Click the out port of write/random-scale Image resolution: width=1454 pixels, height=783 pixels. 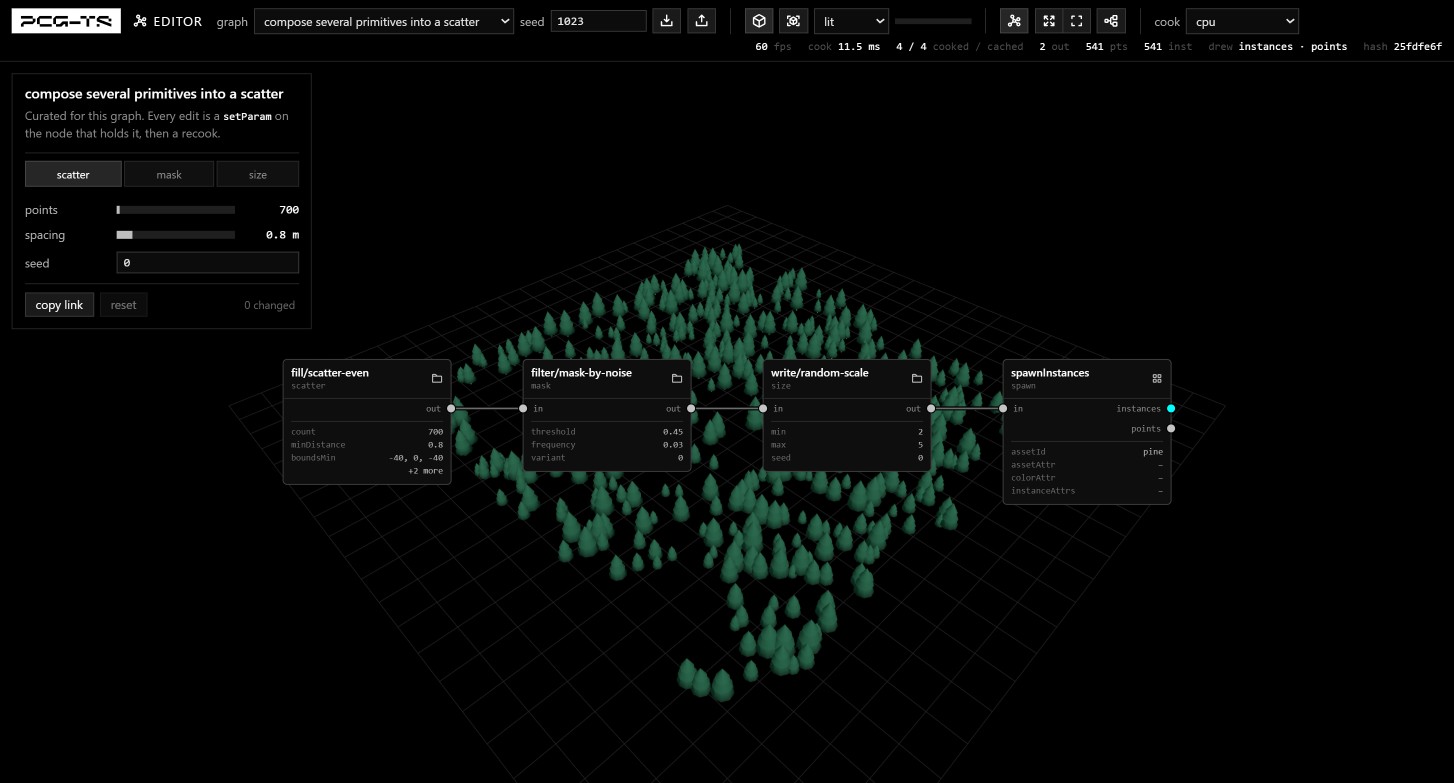coord(931,408)
